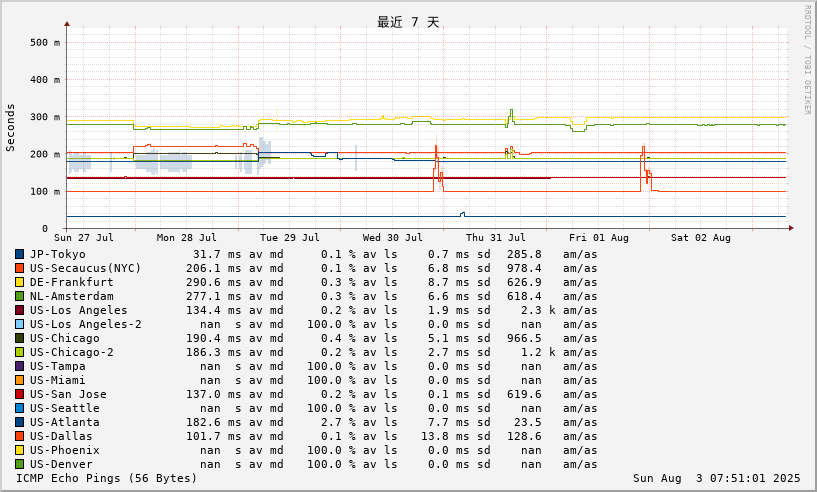Click the 500 m y-axis tick label
Viewport: 817px width, 492px height.
(x=44, y=43)
